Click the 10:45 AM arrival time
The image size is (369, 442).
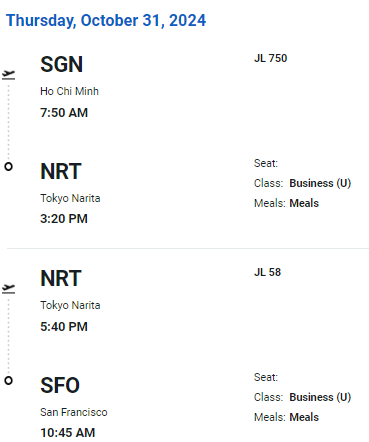[x=68, y=433]
